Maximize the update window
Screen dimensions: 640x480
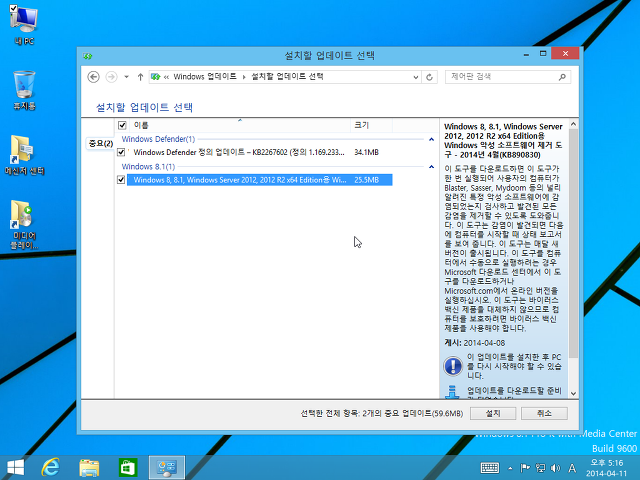[543, 54]
